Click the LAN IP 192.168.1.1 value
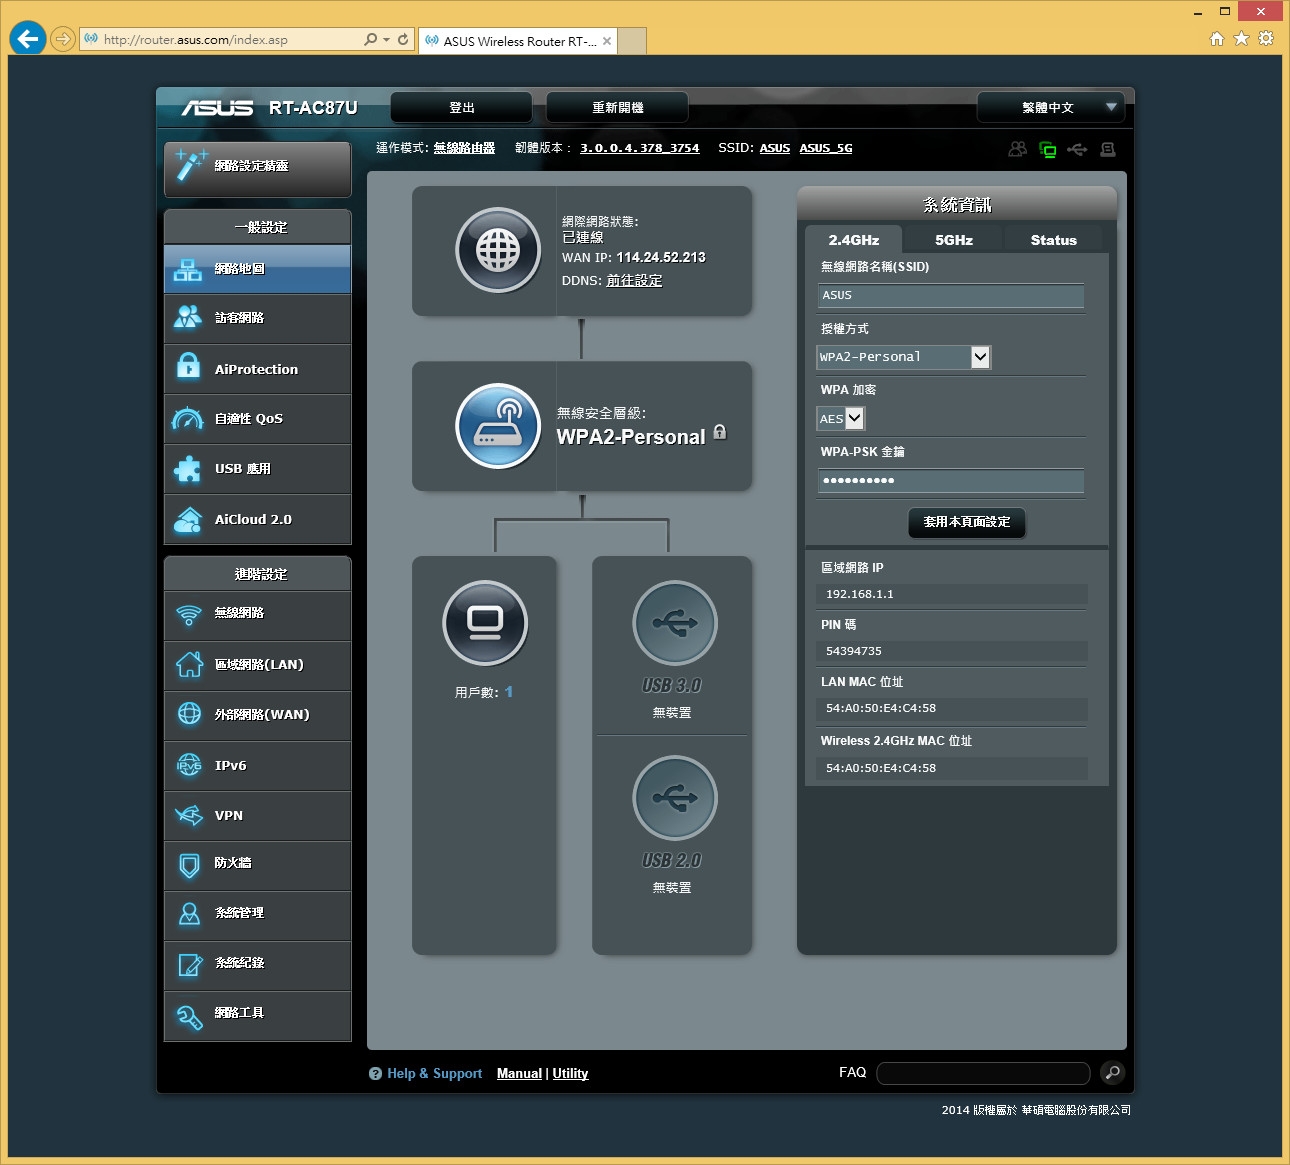The image size is (1290, 1165). (860, 594)
